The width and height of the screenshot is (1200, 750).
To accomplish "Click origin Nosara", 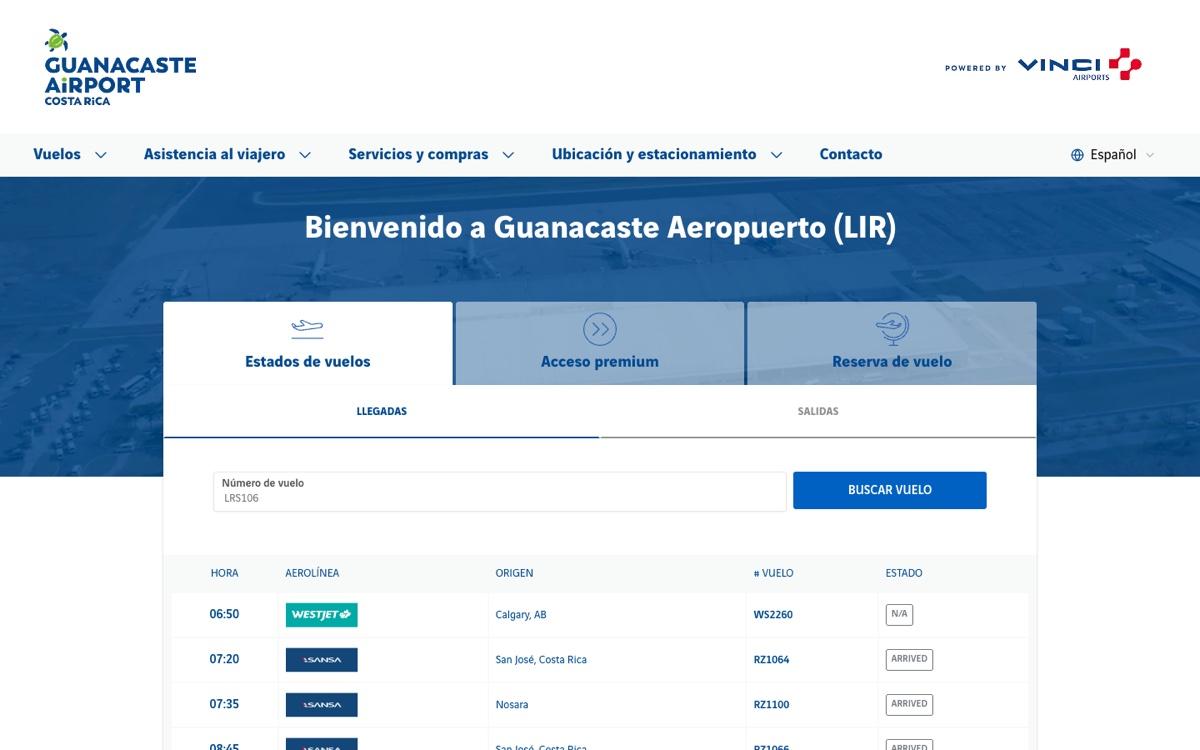I will click(512, 705).
